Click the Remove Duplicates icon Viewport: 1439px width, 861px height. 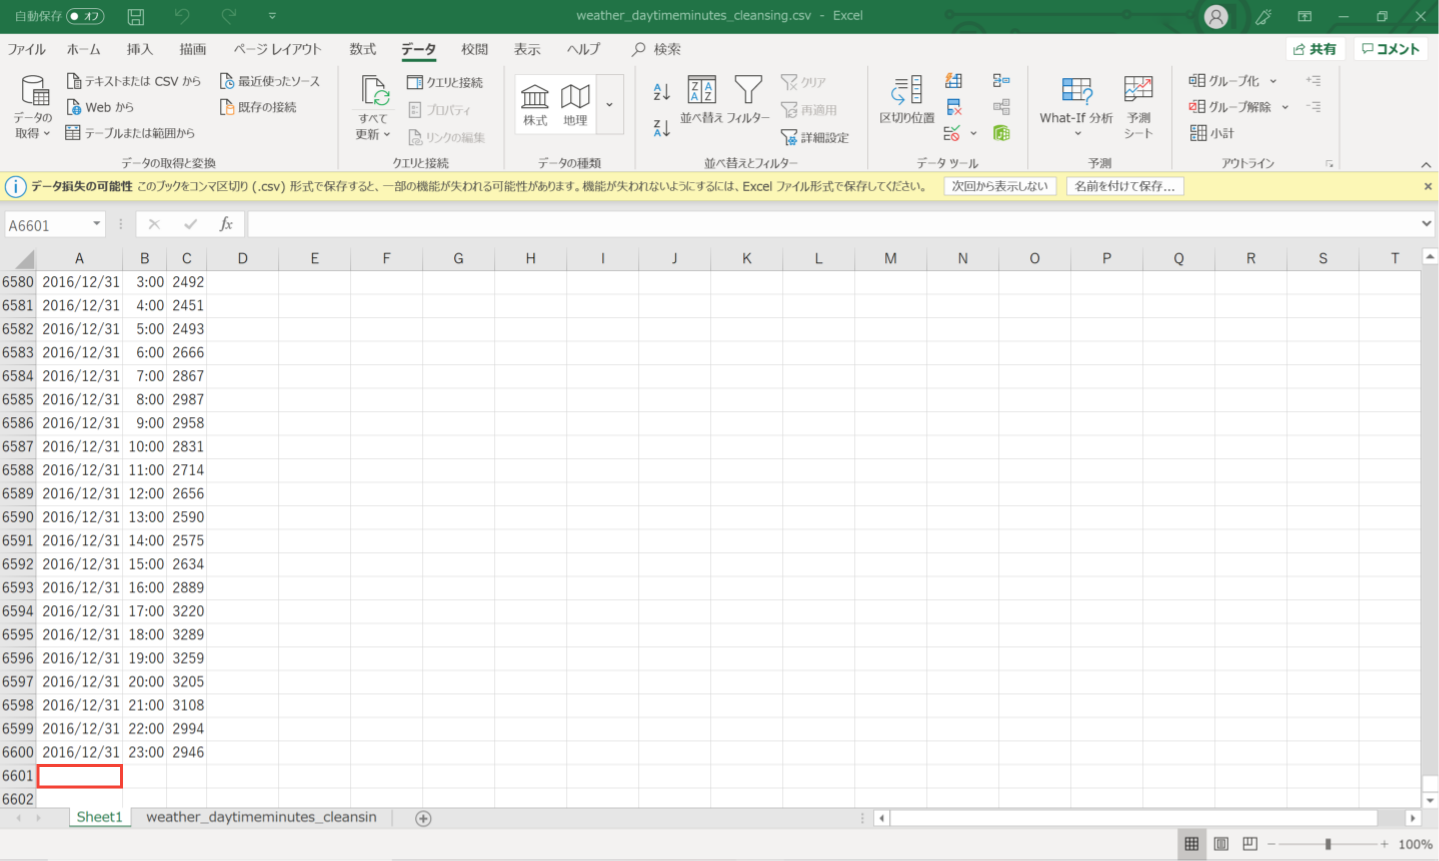(954, 107)
